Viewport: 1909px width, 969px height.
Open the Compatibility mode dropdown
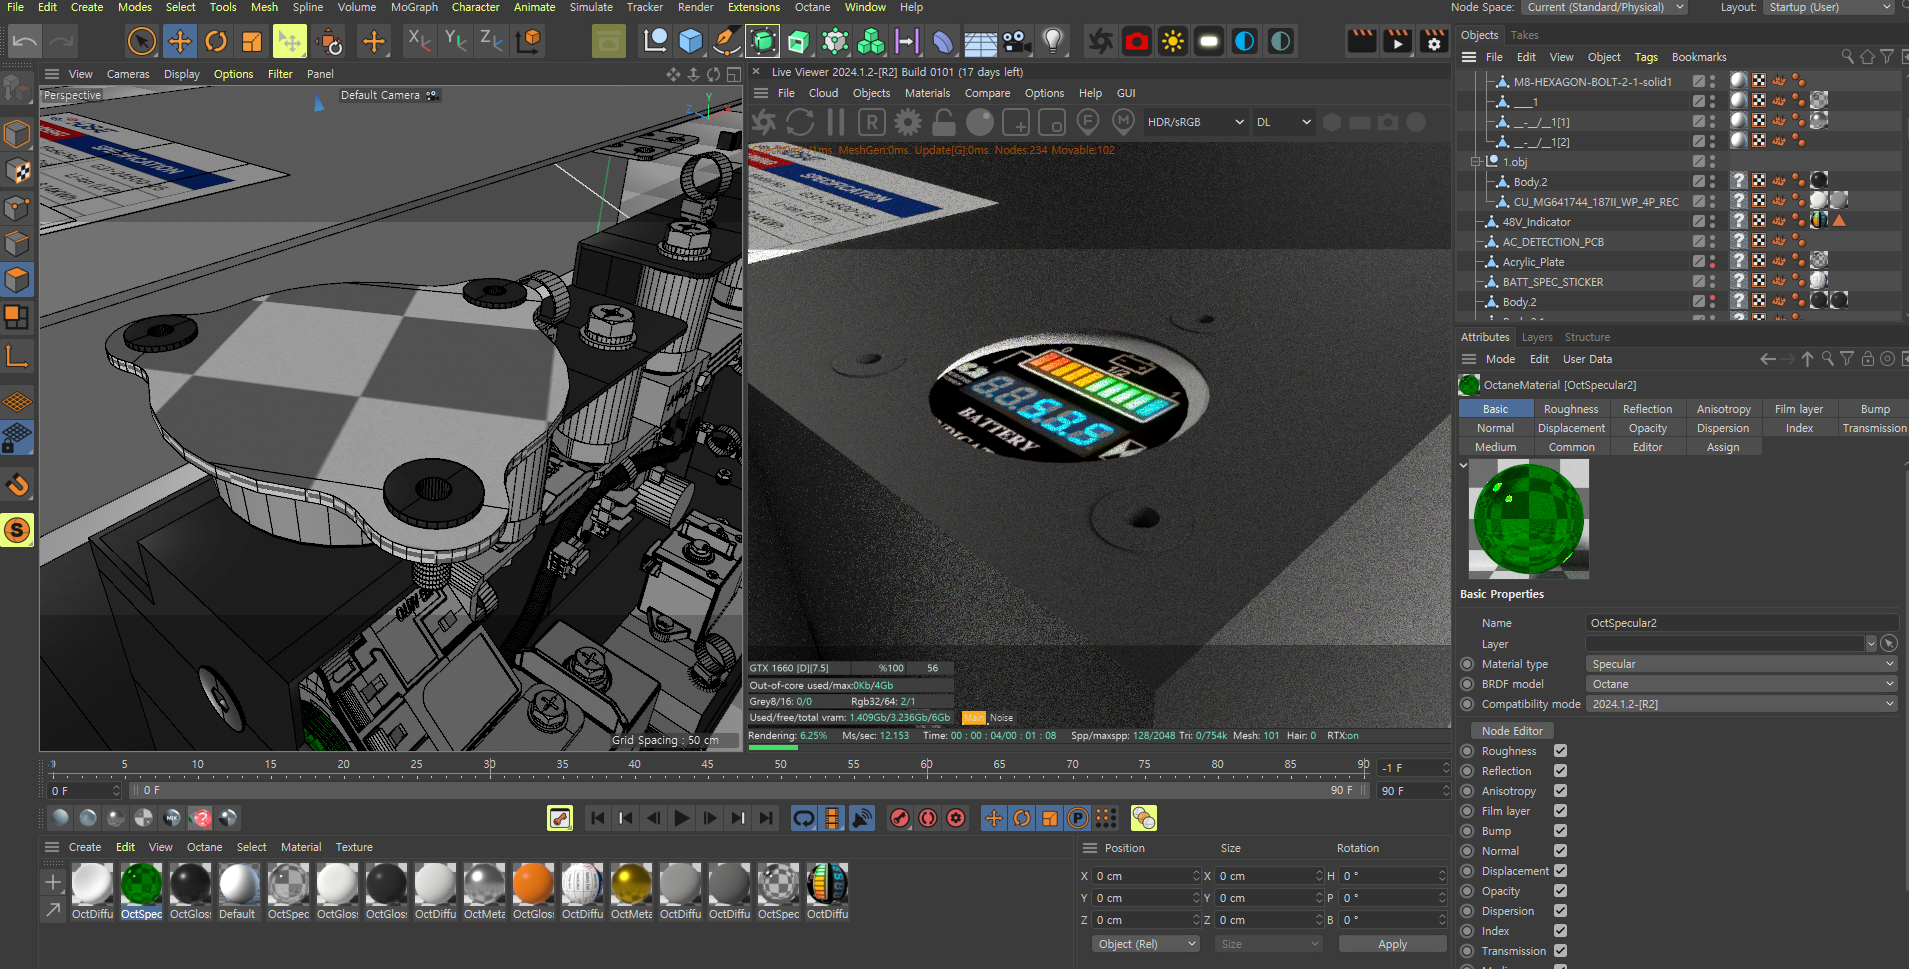[1741, 704]
